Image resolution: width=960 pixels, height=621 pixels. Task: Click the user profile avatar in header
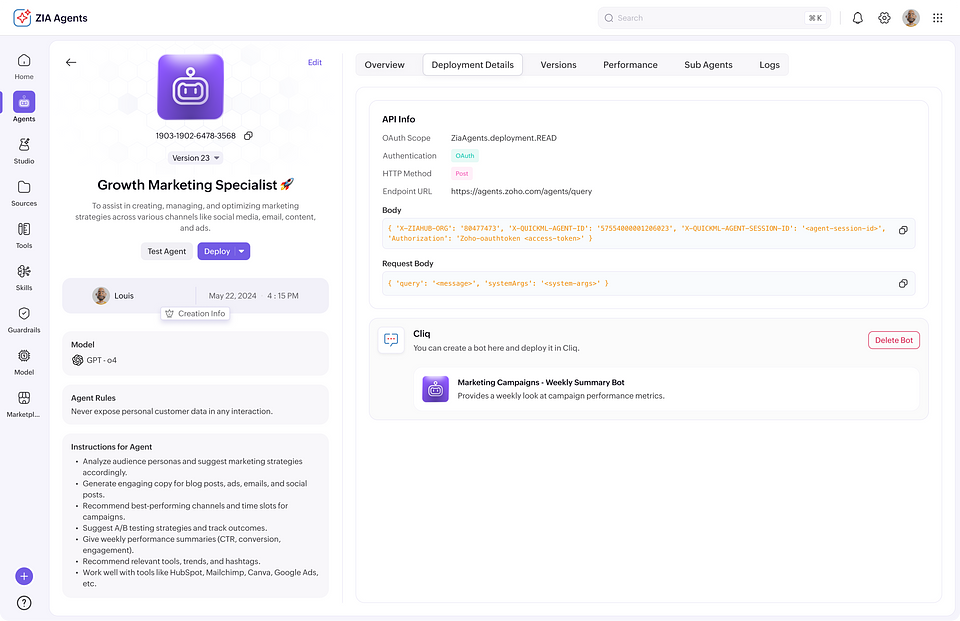pyautogui.click(x=911, y=18)
